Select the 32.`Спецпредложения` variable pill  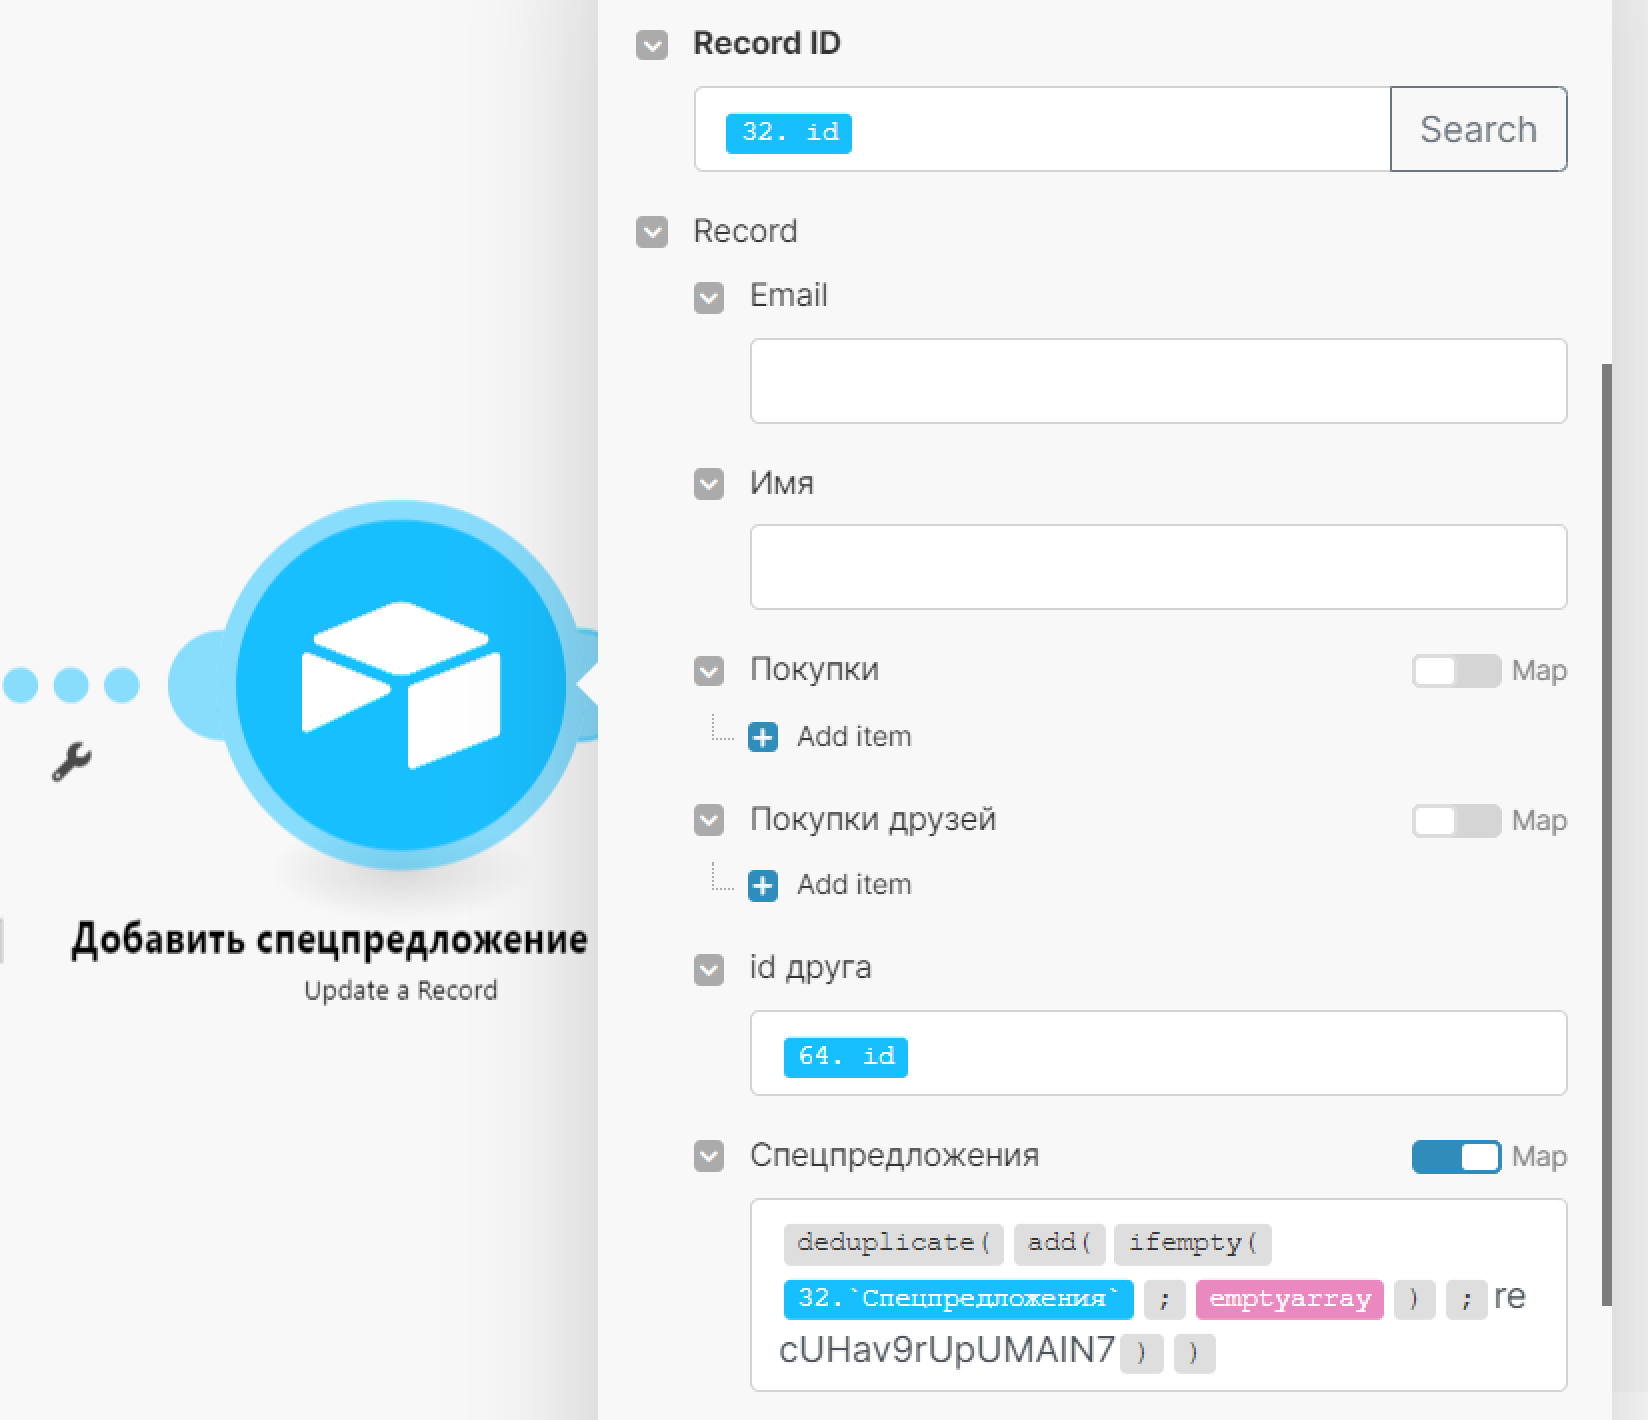coord(958,1299)
